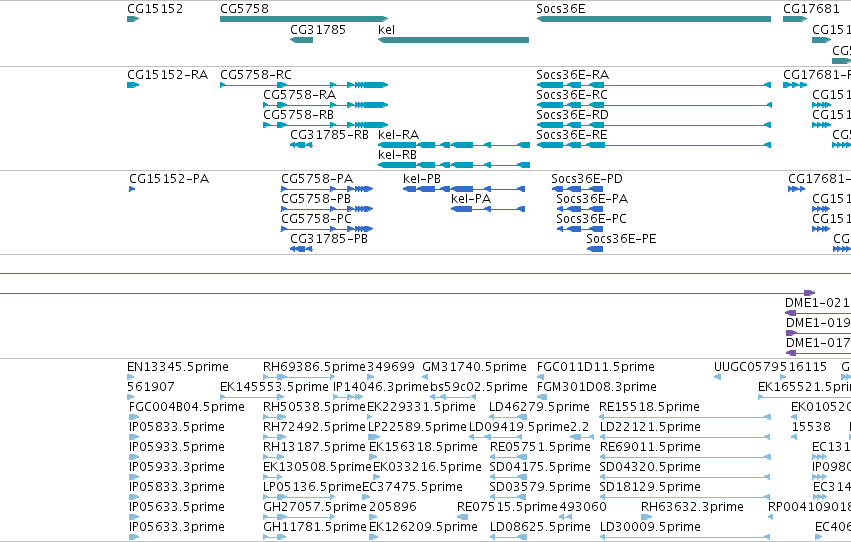
Task: Click the CG5758-PA protein label
Action: [x=317, y=179]
